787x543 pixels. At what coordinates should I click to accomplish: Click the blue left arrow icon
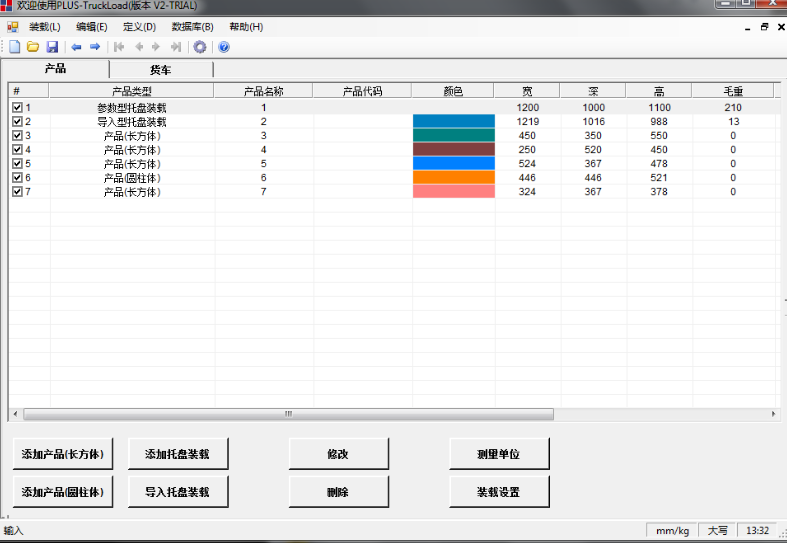coord(76,47)
